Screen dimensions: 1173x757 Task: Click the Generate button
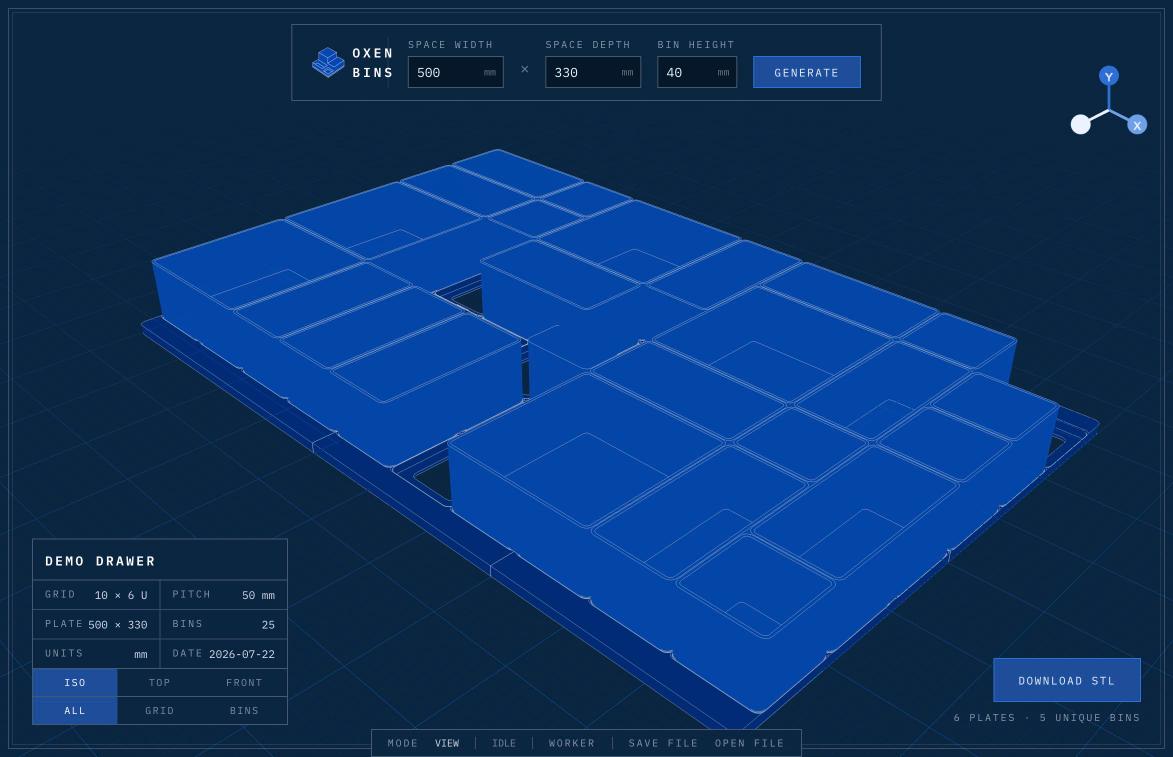pos(806,73)
